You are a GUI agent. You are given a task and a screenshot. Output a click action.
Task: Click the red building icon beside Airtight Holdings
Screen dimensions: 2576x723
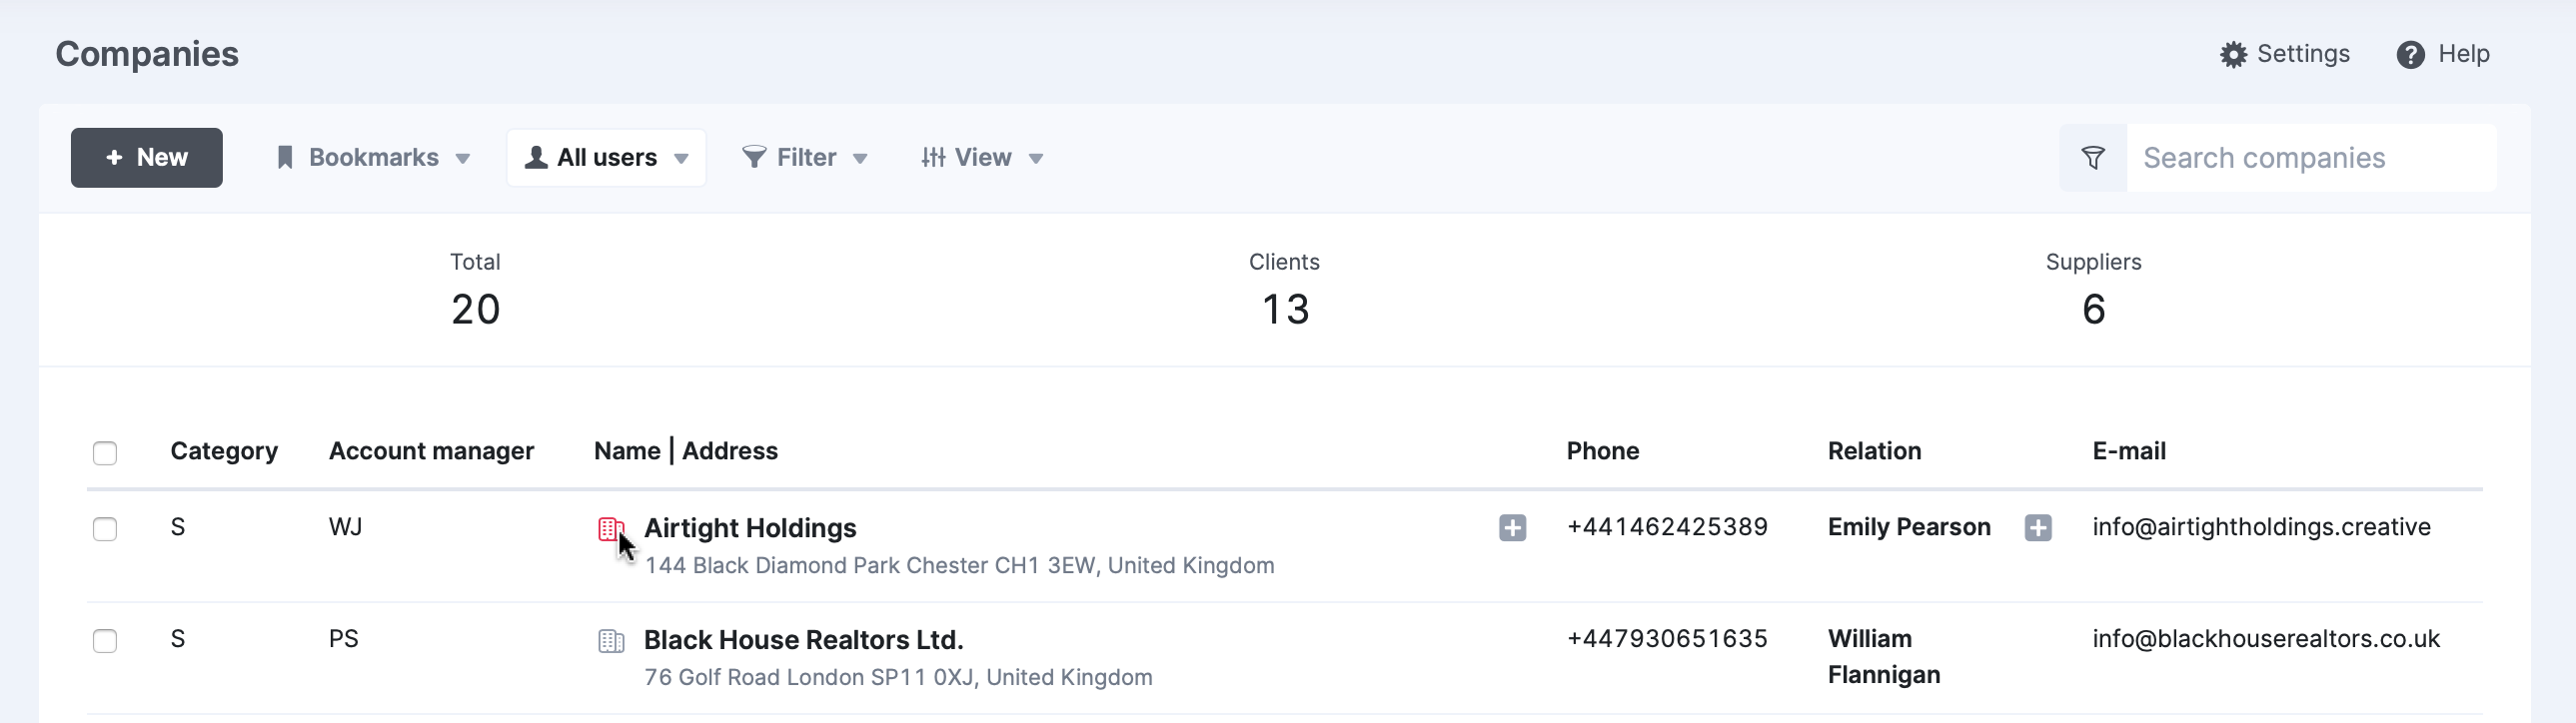point(610,528)
